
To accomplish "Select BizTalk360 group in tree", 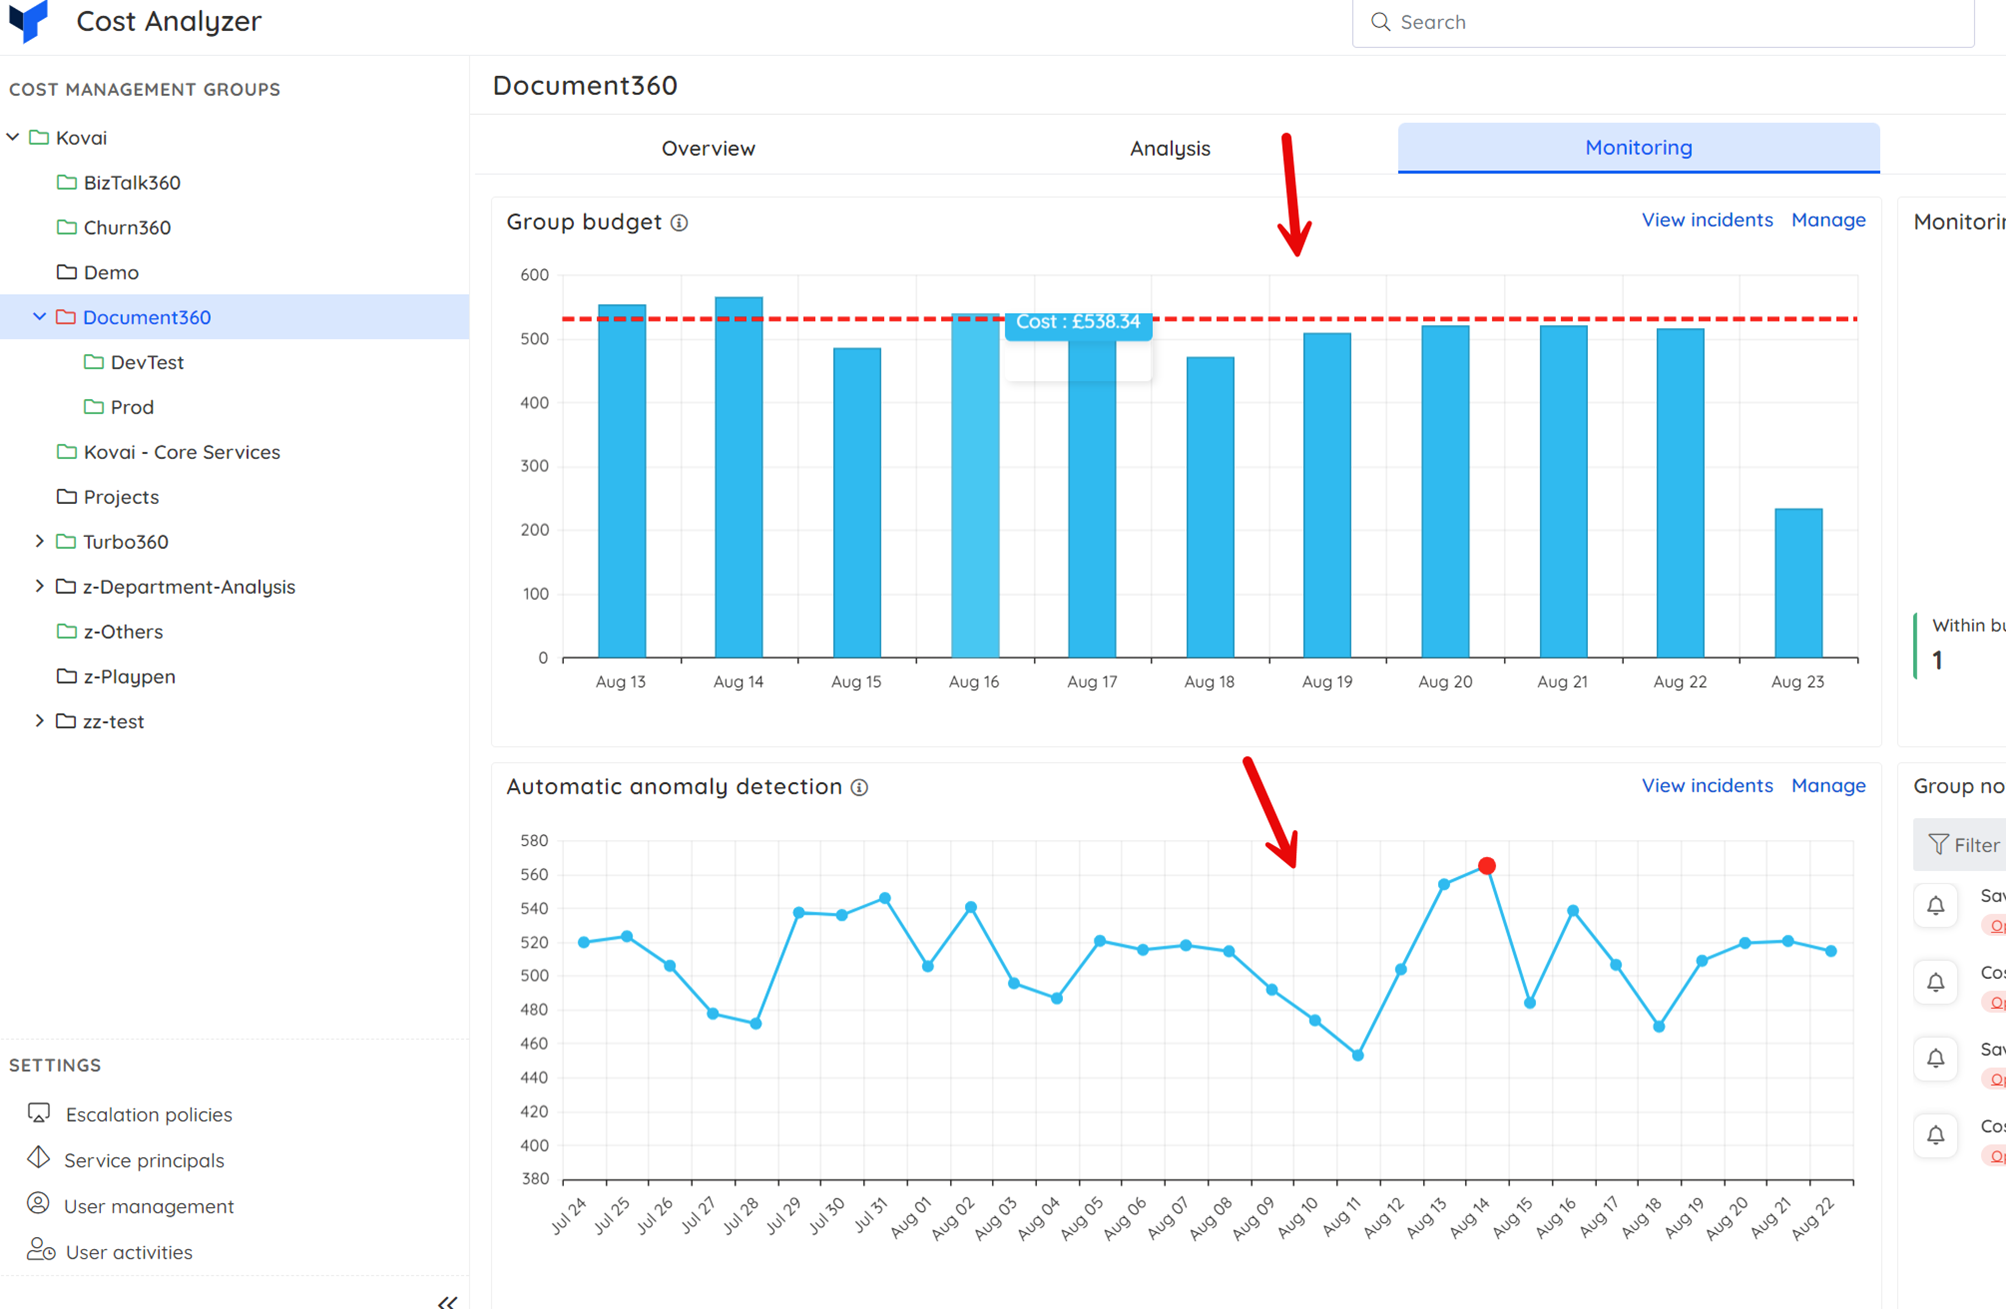I will 132,182.
